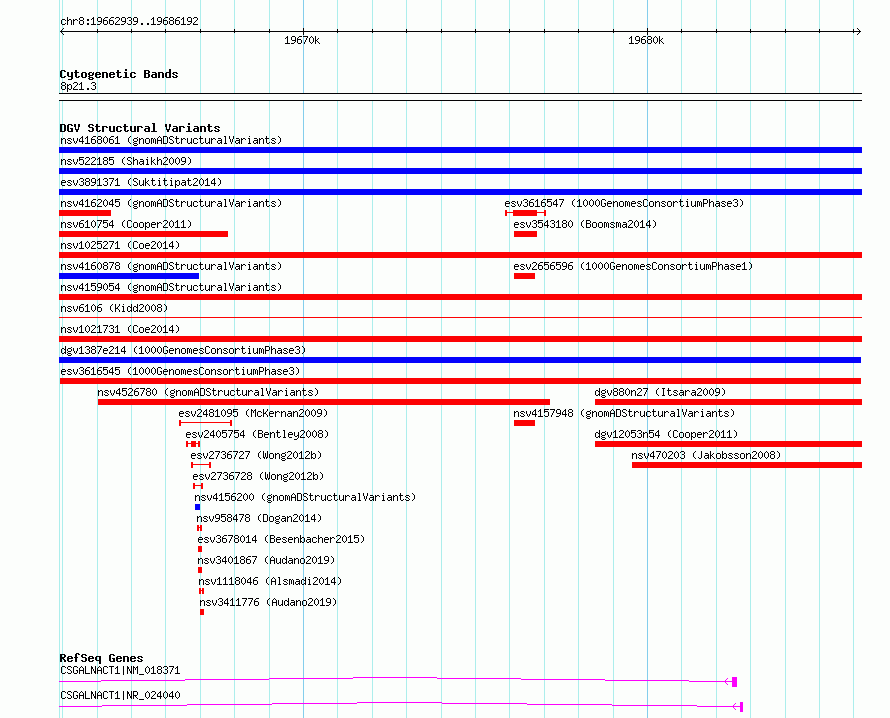Select the red bar under esv3543180

click(x=525, y=234)
